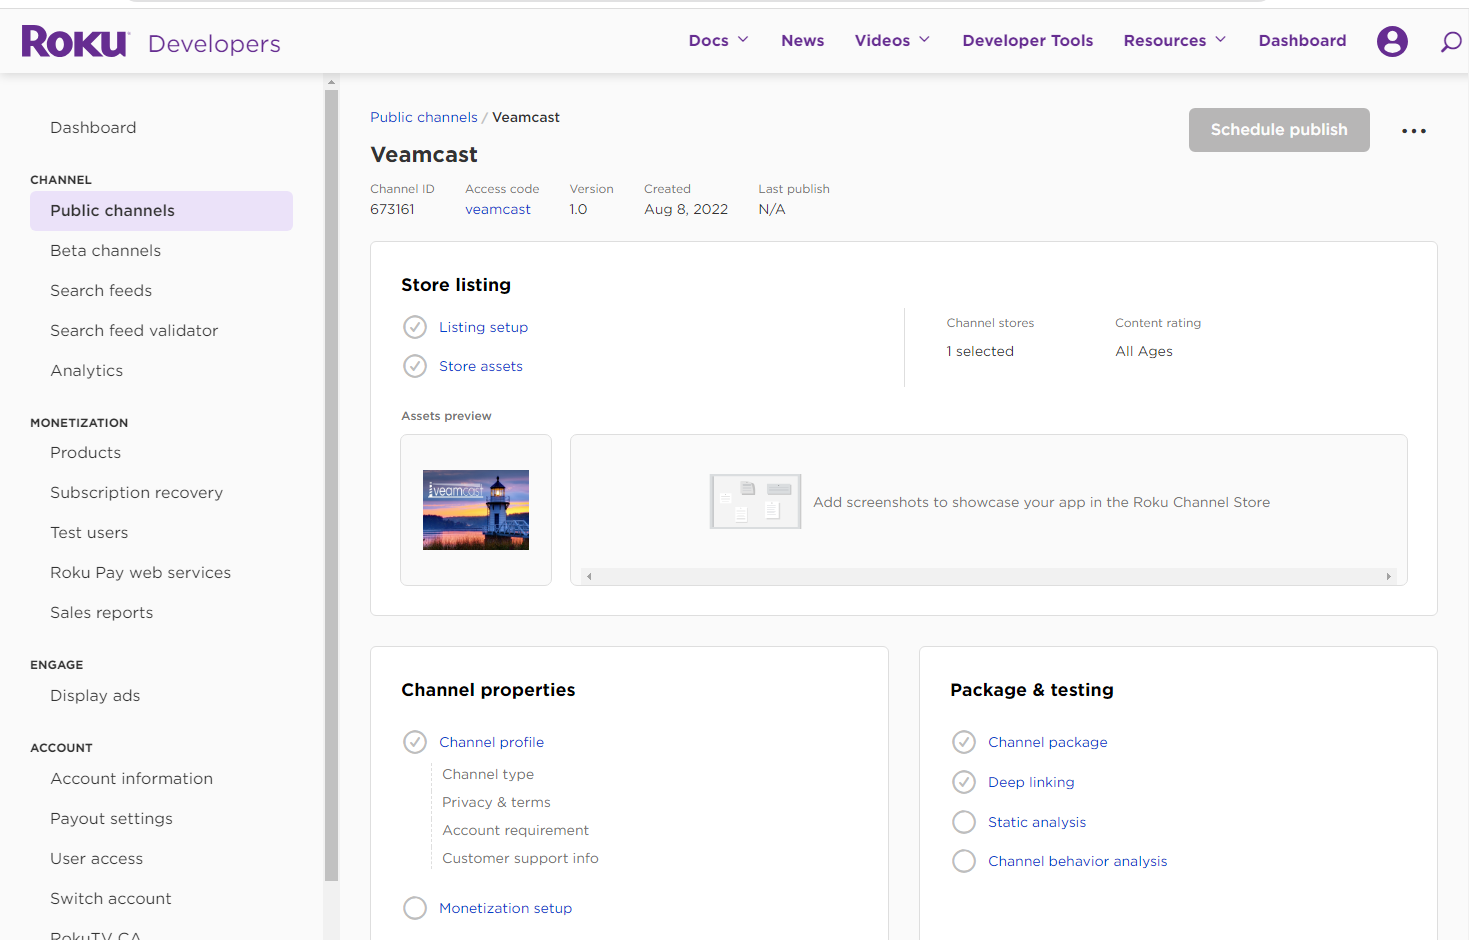Click Customer support info sub-item
Image resolution: width=1469 pixels, height=940 pixels.
[x=520, y=858]
